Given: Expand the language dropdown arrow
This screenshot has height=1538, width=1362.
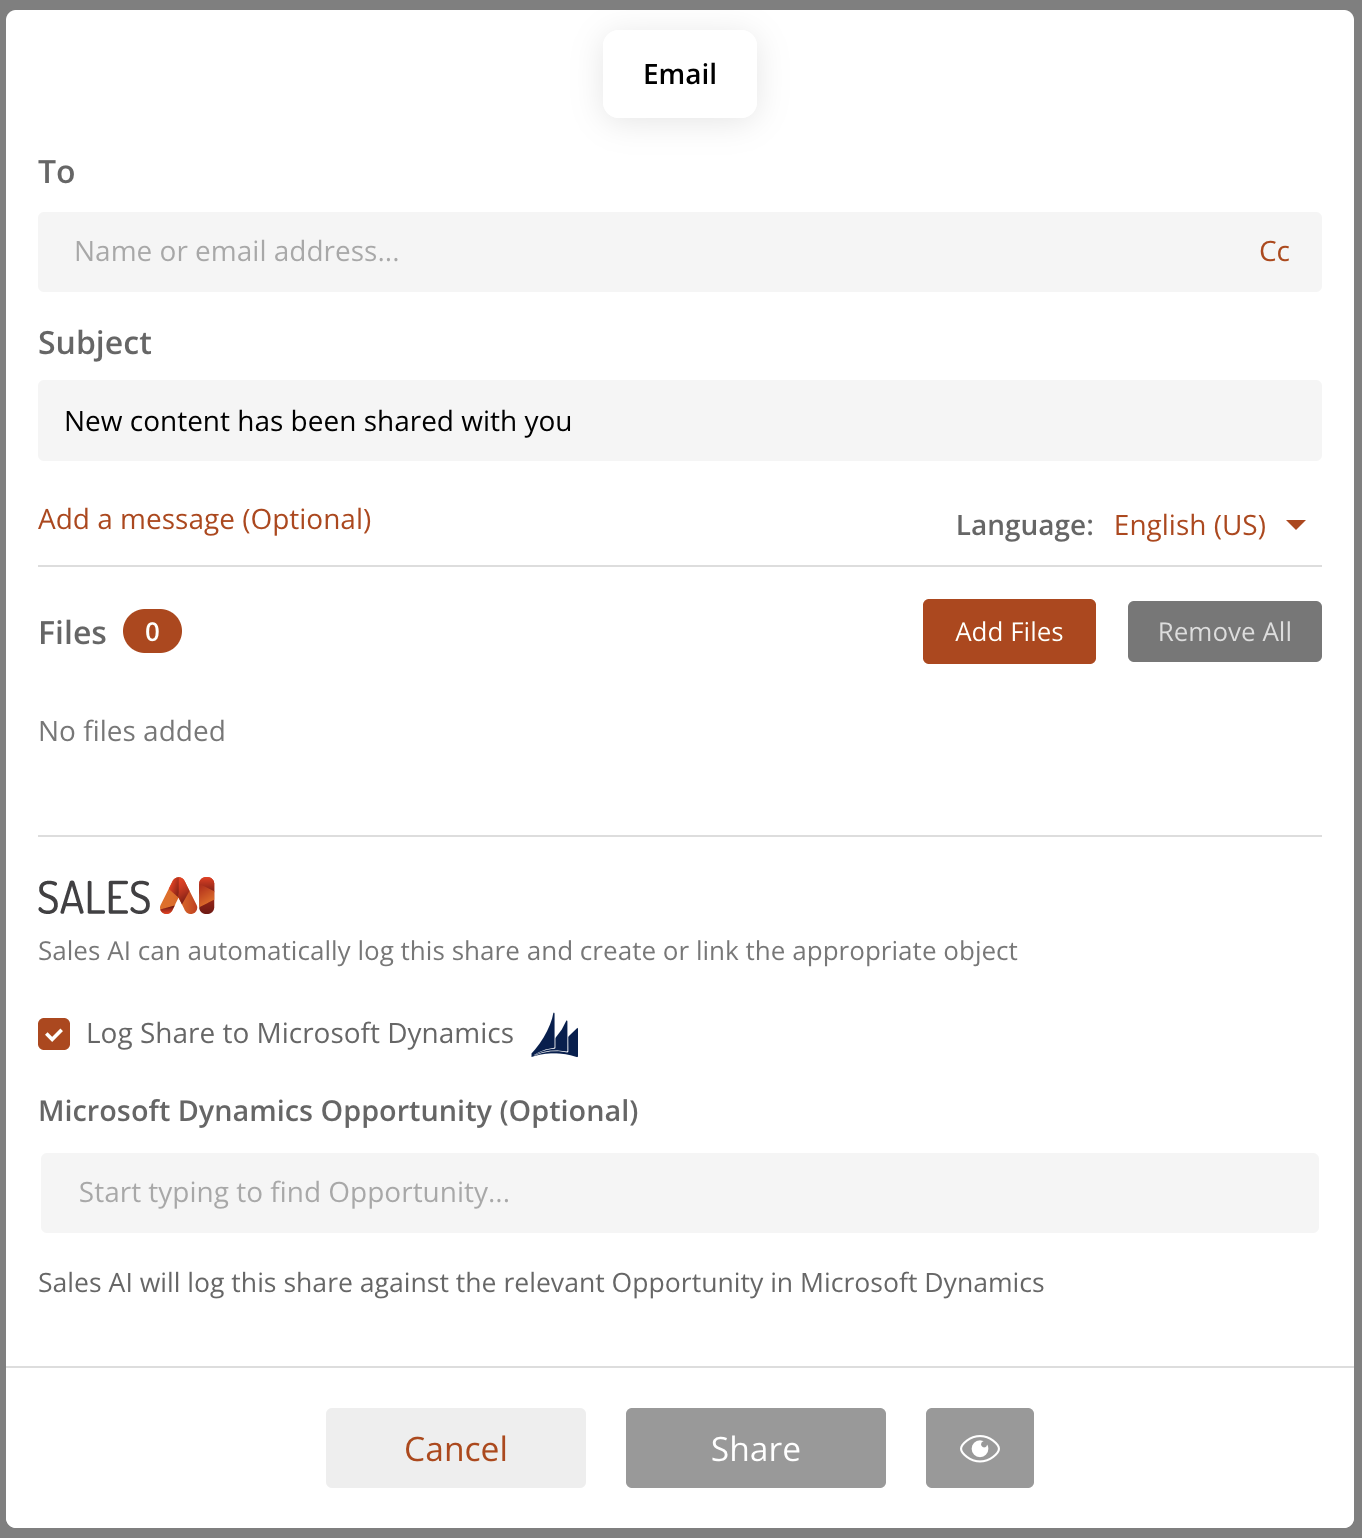Looking at the screenshot, I should pyautogui.click(x=1296, y=525).
